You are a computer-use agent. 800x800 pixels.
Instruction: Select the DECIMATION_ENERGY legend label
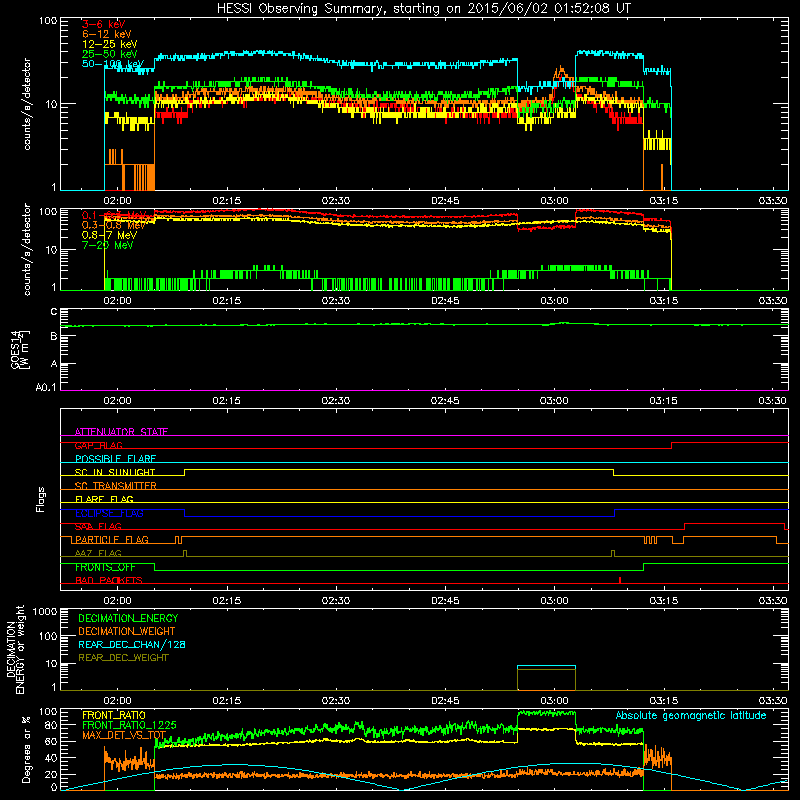(128, 618)
